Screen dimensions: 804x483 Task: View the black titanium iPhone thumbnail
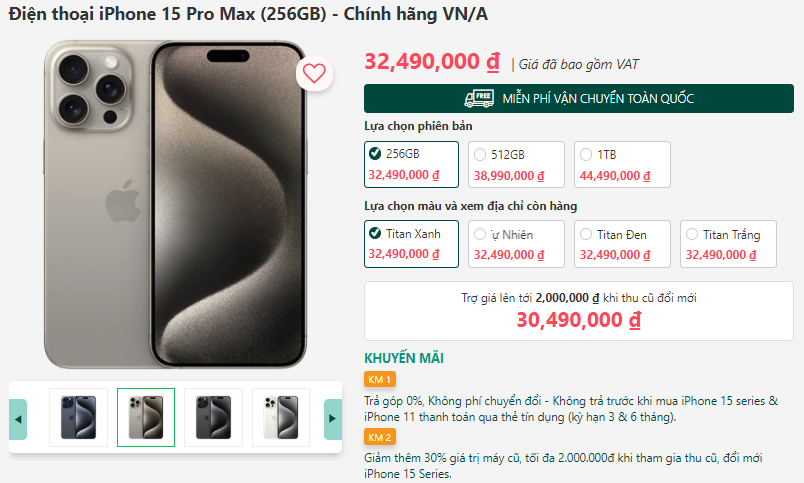(x=213, y=417)
